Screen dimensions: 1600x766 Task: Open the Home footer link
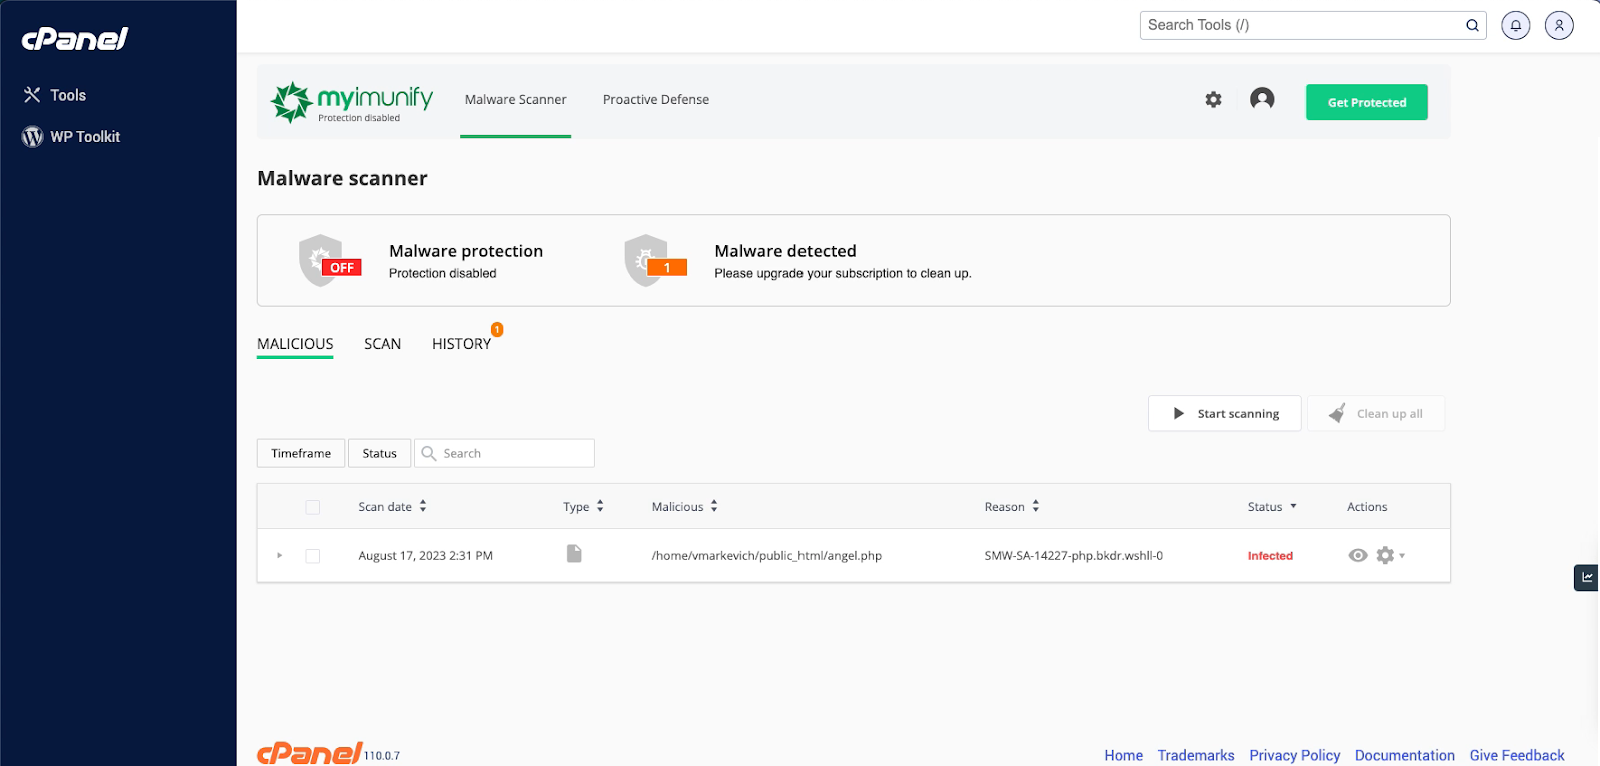click(x=1123, y=755)
